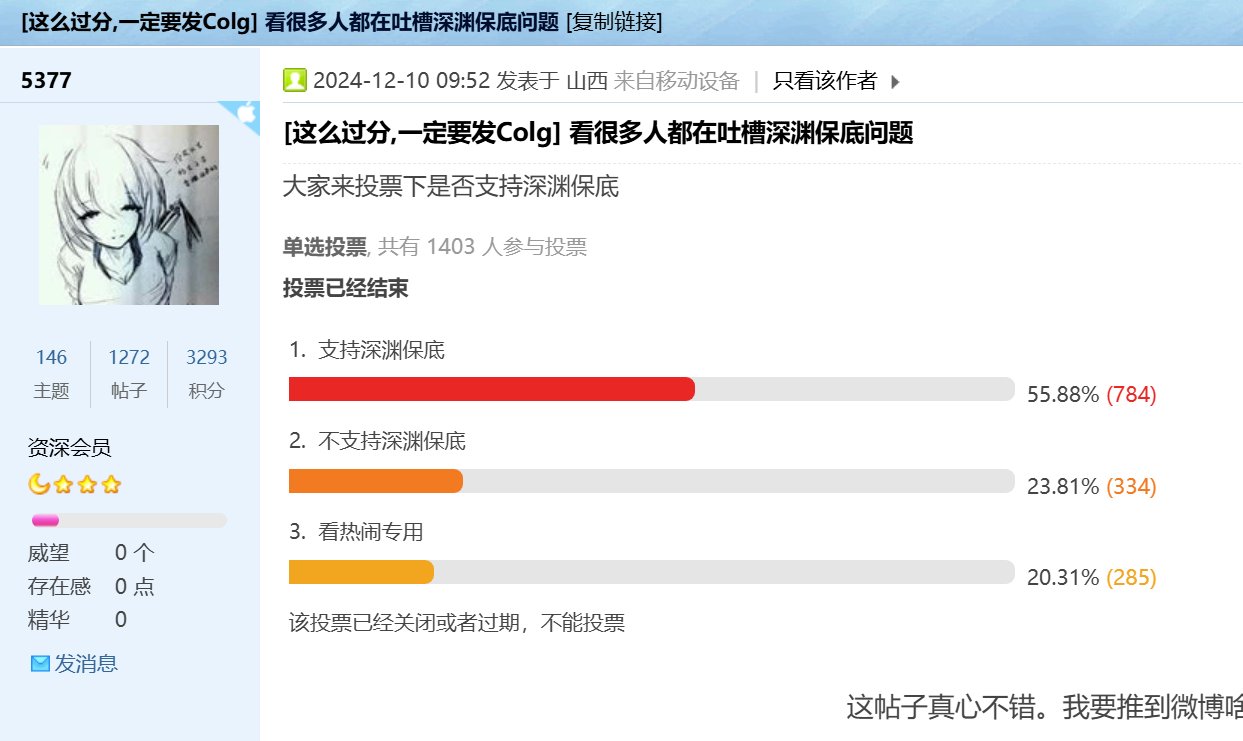Viewport: 1243px width, 741px height.
Task: Click the green user icon beside post date
Action: coord(295,80)
